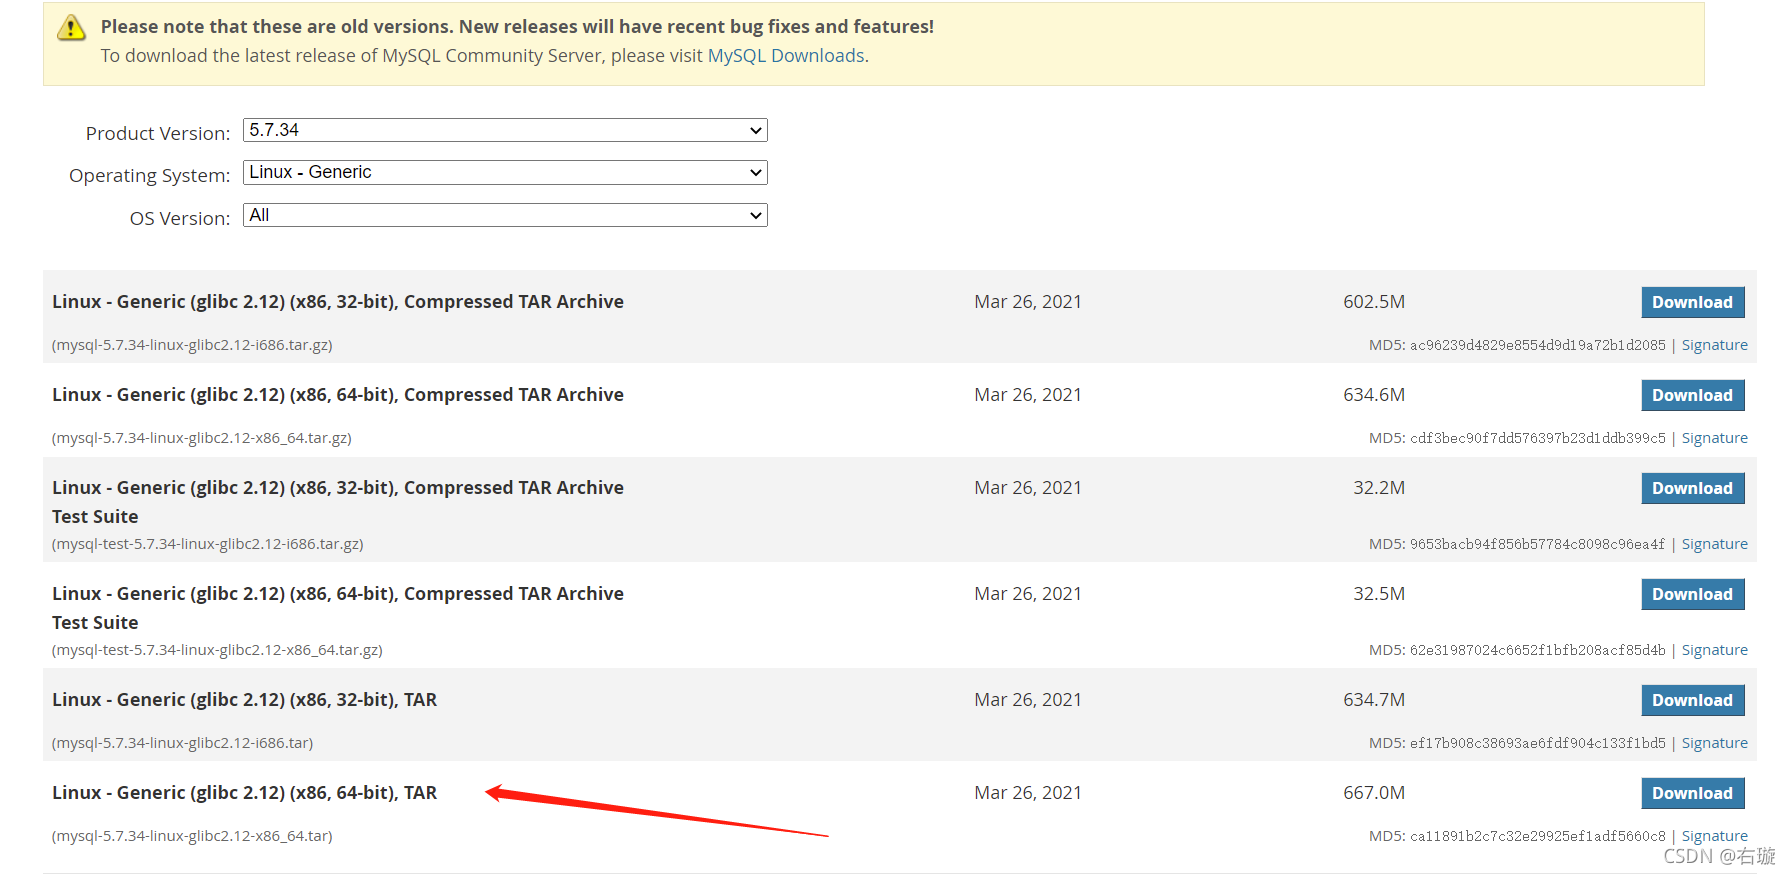
Task: Open the Operating System Linux - Generic dropdown
Action: tap(505, 172)
